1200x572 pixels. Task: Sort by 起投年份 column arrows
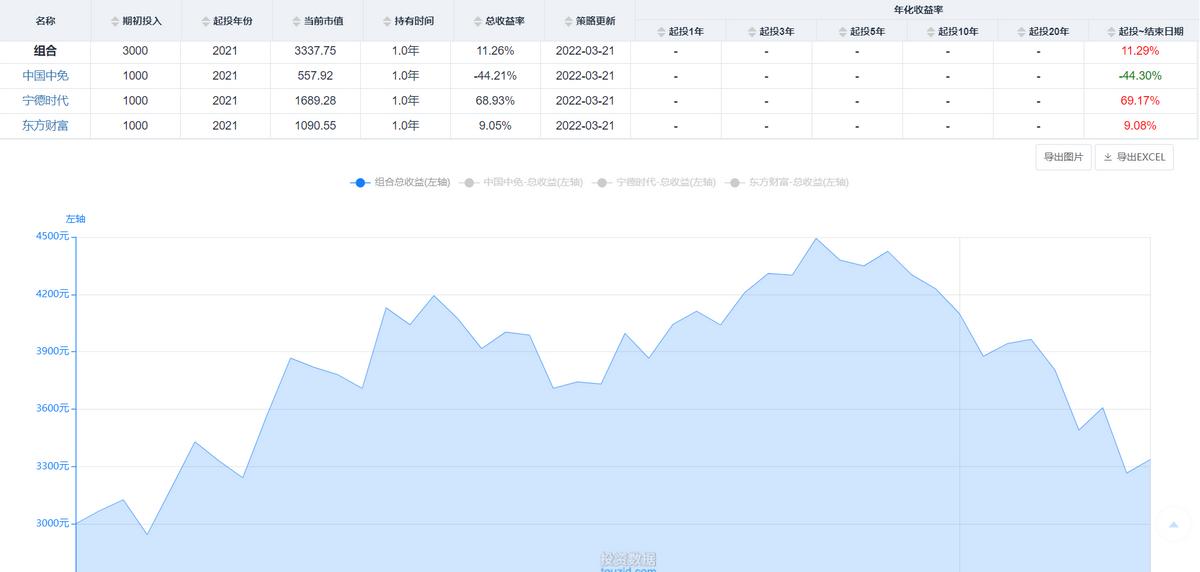tap(204, 21)
